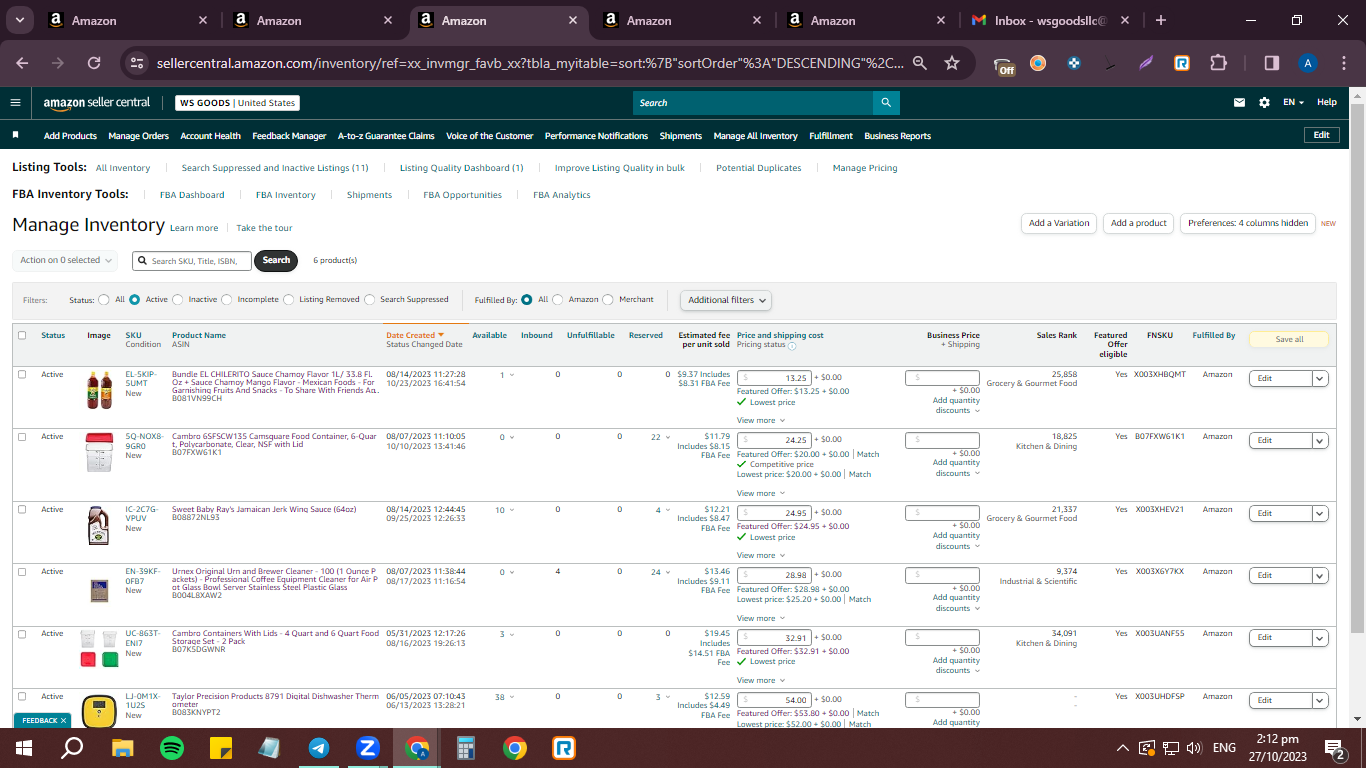Bookmark this page with the star icon
Image resolution: width=1366 pixels, height=768 pixels.
952,63
